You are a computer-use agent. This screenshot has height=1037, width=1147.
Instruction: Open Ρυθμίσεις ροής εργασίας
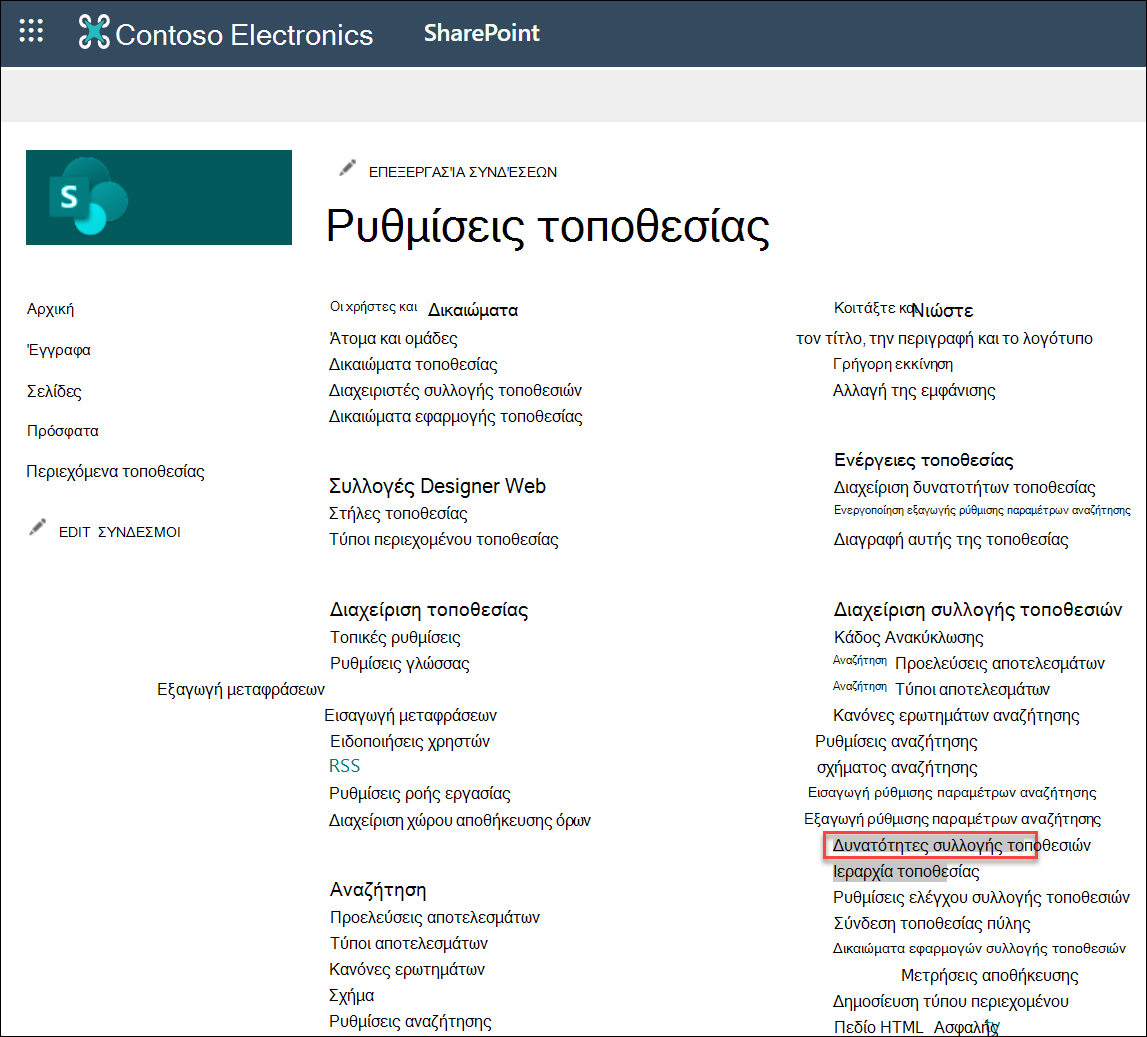(x=420, y=793)
